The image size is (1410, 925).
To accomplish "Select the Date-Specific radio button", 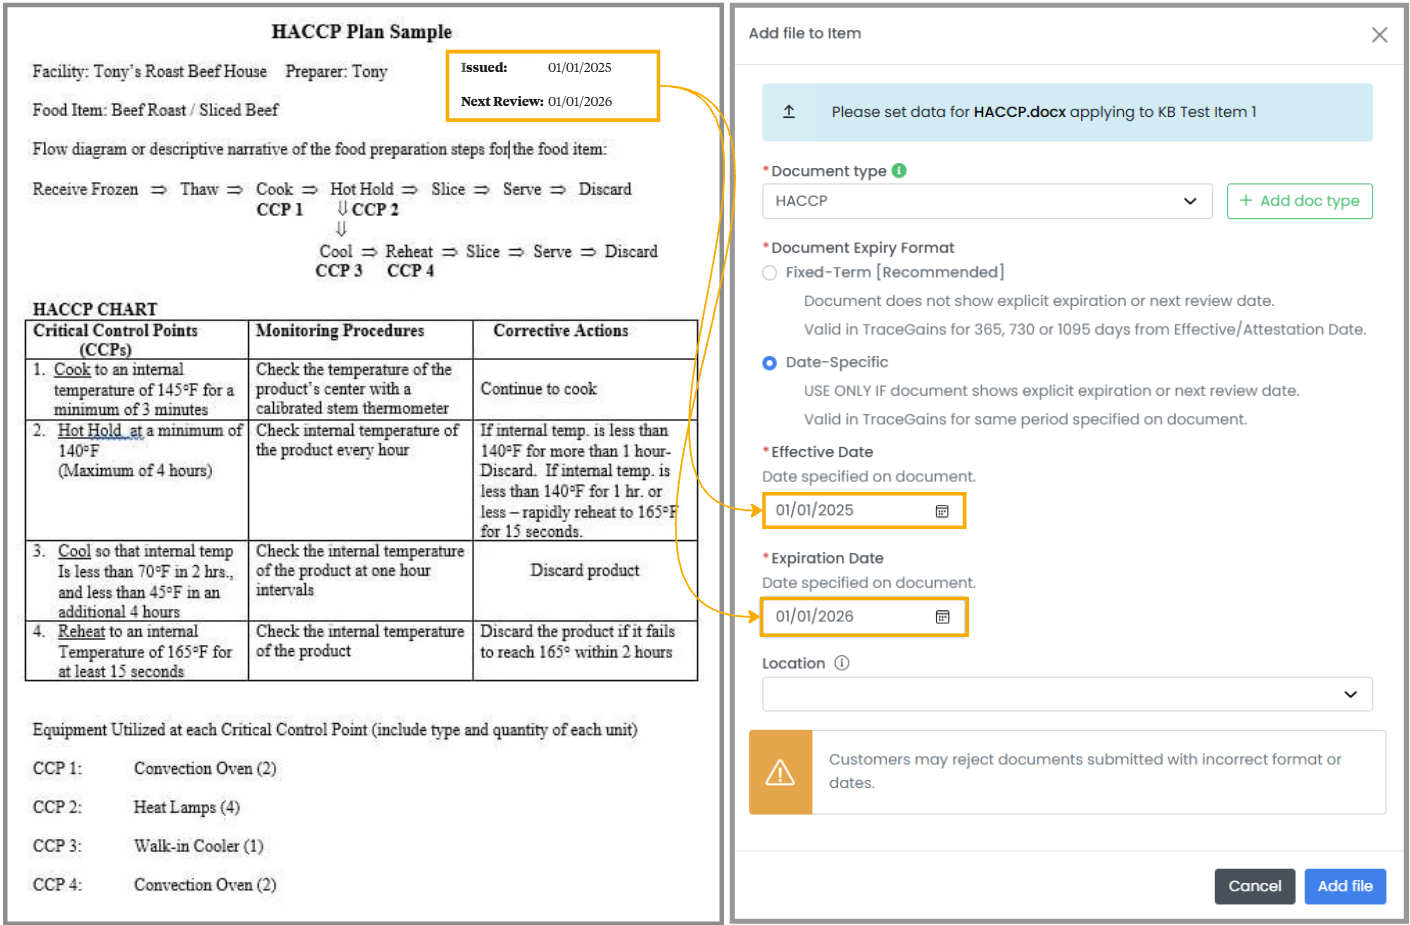I will point(769,362).
